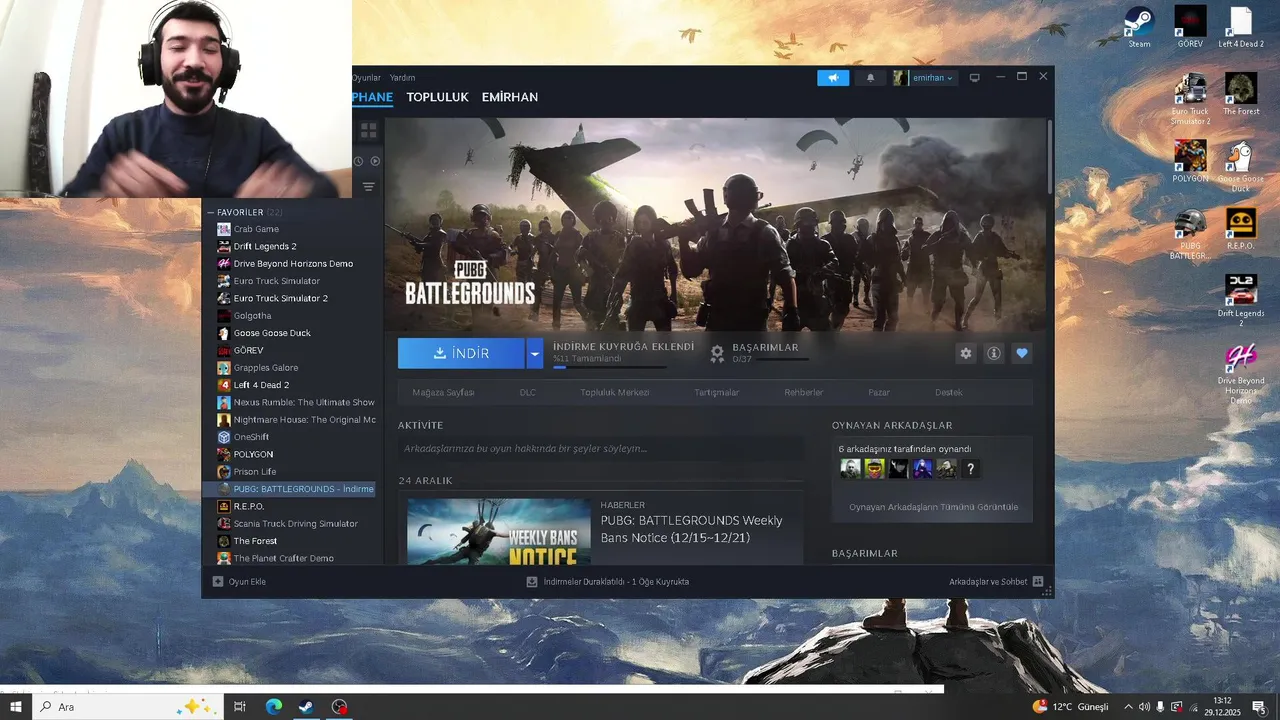Screen dimensions: 1280x720
Task: Open Windows Start menu
Action: click(15, 707)
